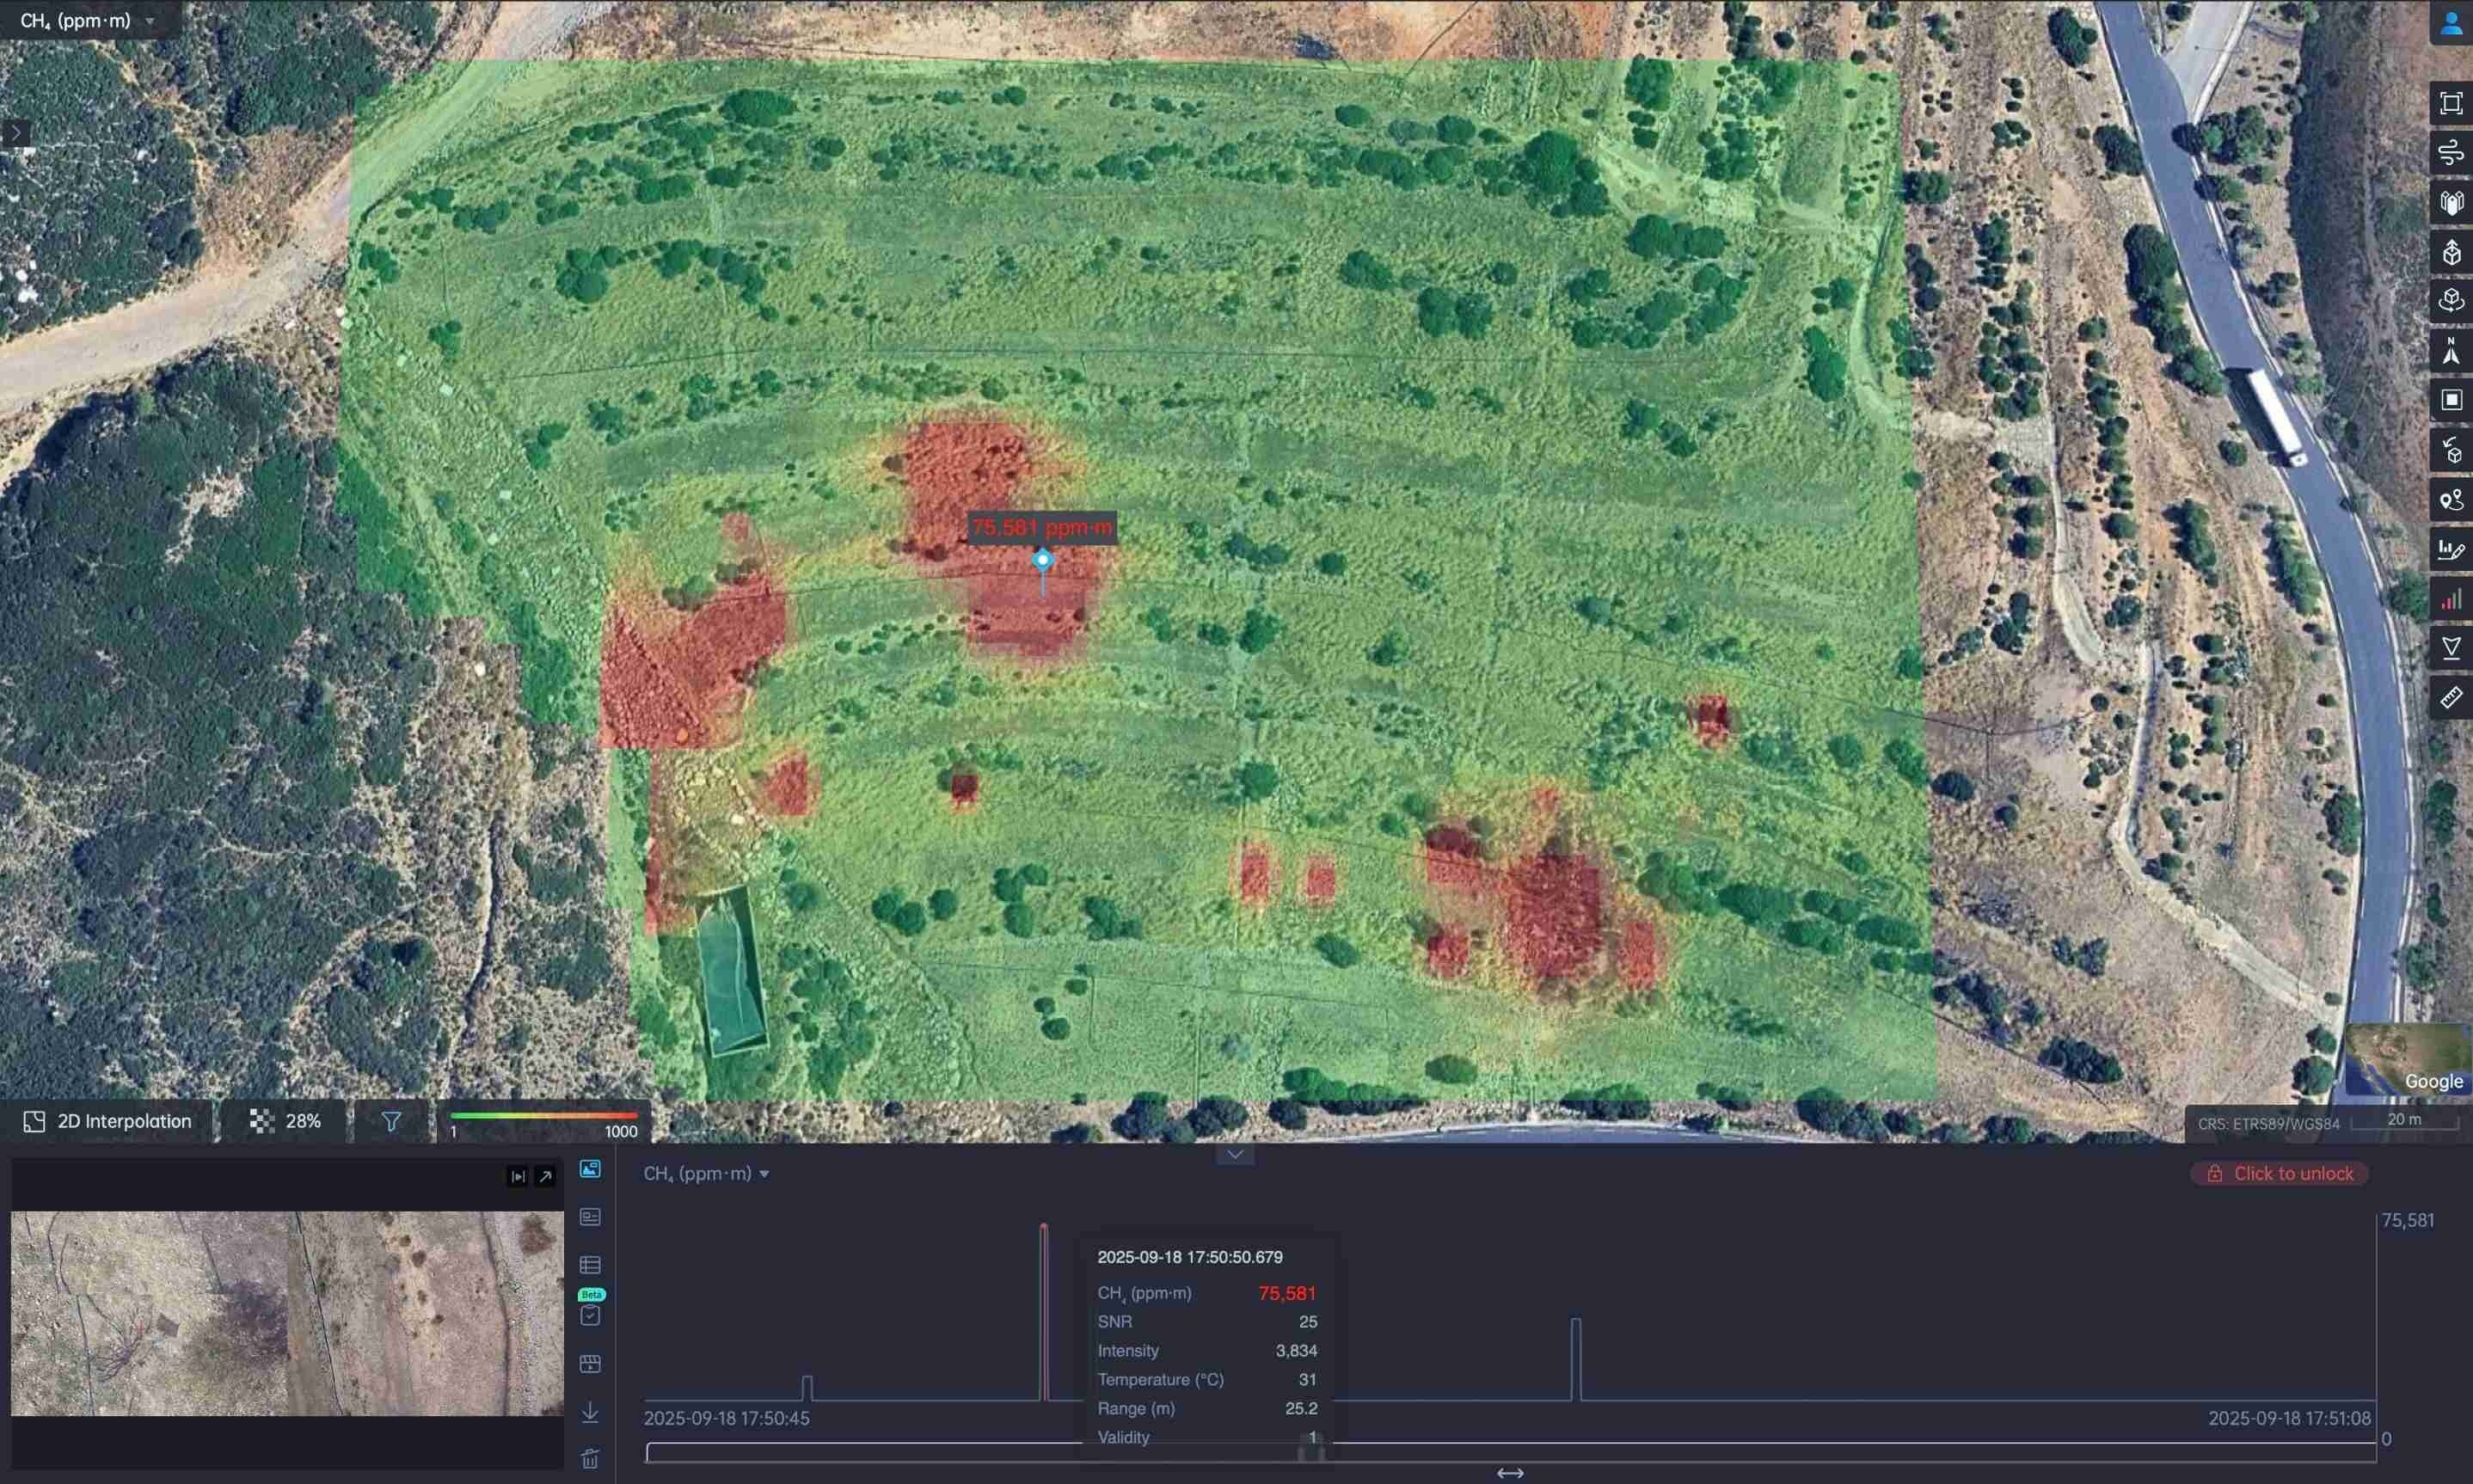Click the red signal bars icon
This screenshot has height=1484, width=2473.
[x=2450, y=599]
